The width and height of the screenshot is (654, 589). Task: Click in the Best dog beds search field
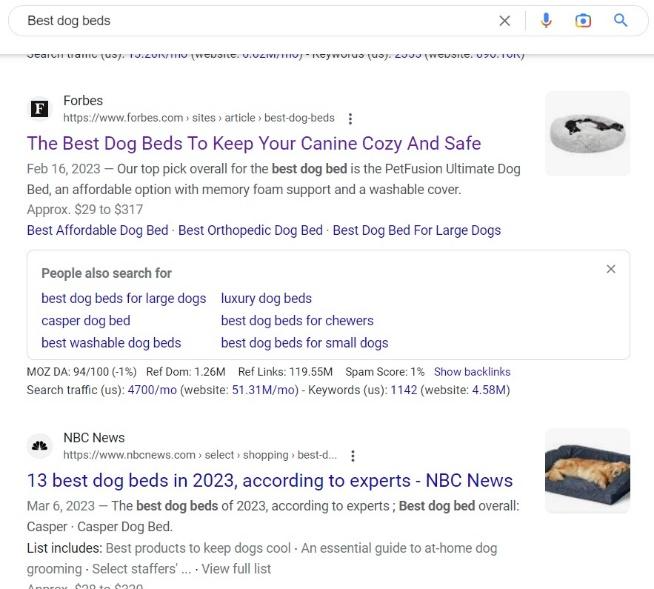[259, 20]
